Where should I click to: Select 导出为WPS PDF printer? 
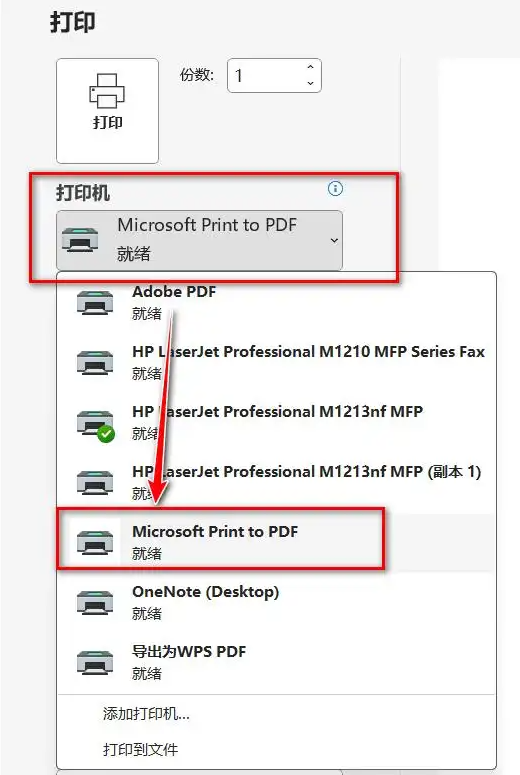coord(276,662)
